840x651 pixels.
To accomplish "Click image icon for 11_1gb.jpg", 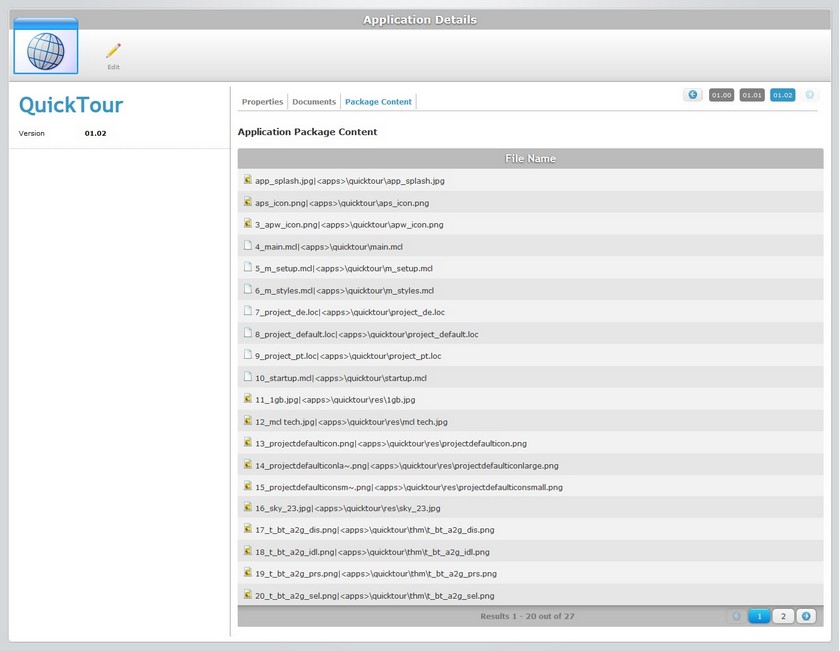I will 248,398.
